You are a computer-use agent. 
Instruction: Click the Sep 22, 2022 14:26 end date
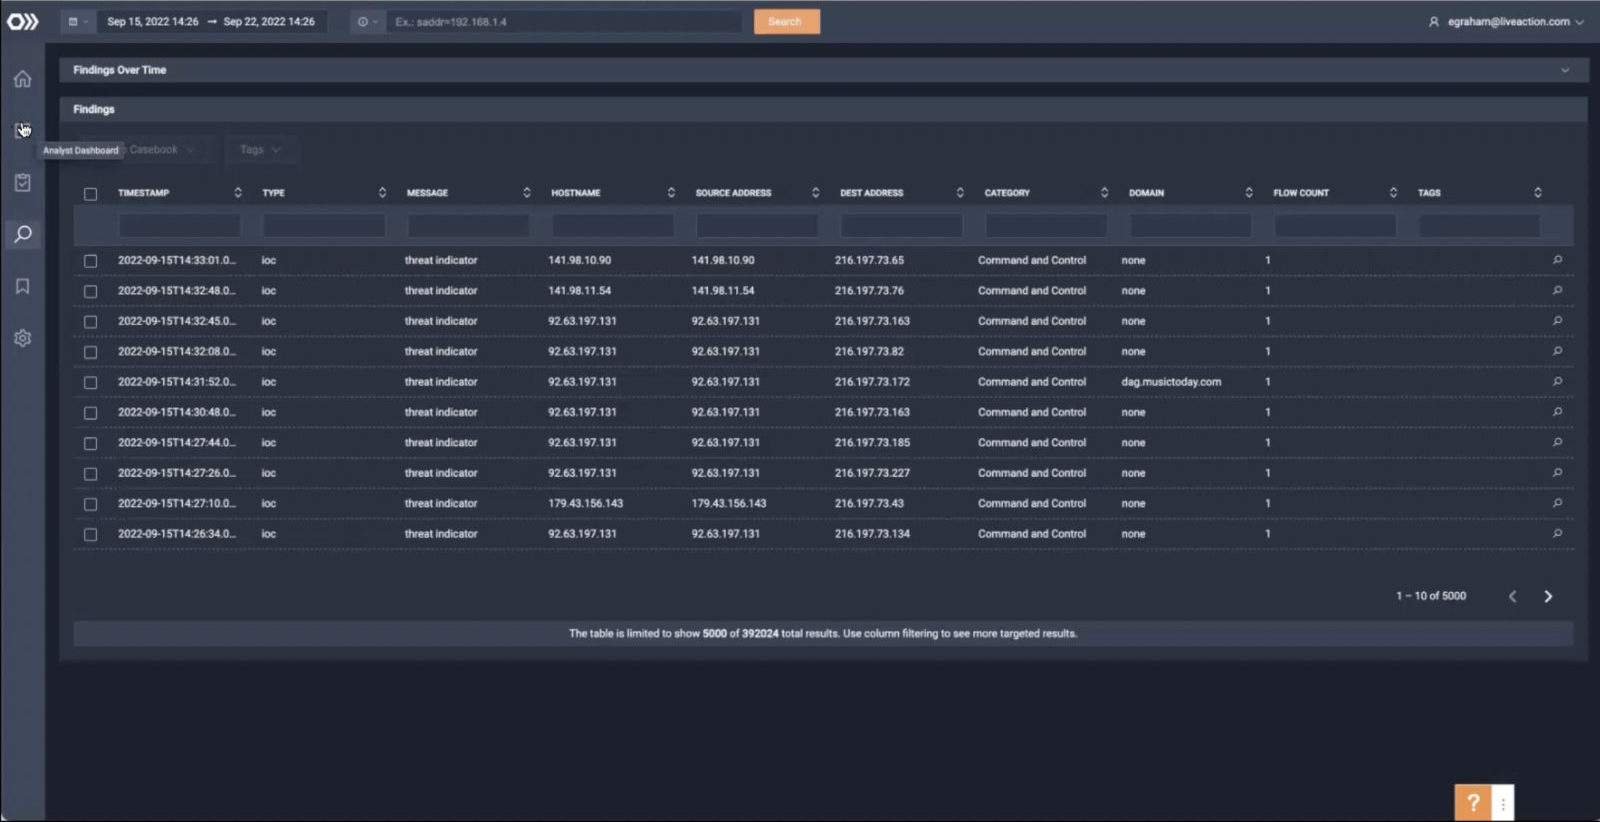[269, 21]
